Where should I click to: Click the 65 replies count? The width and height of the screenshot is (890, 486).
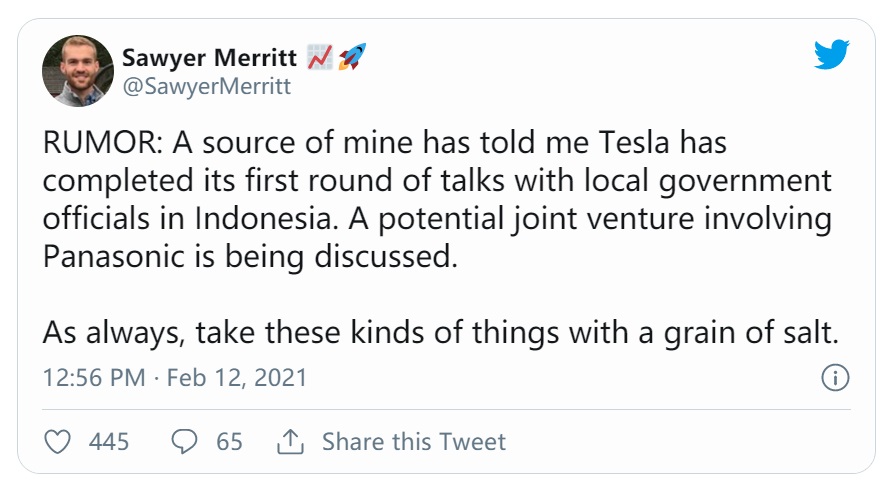tap(229, 441)
